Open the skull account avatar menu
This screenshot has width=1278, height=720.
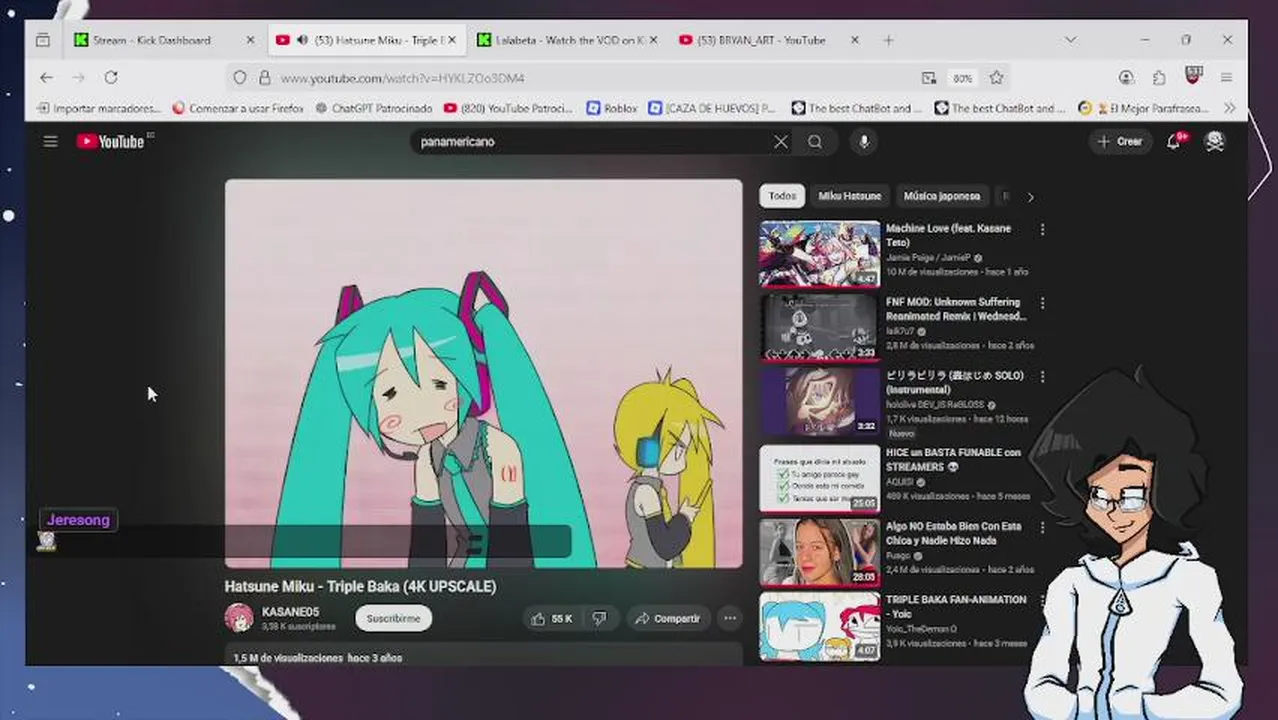(x=1215, y=142)
